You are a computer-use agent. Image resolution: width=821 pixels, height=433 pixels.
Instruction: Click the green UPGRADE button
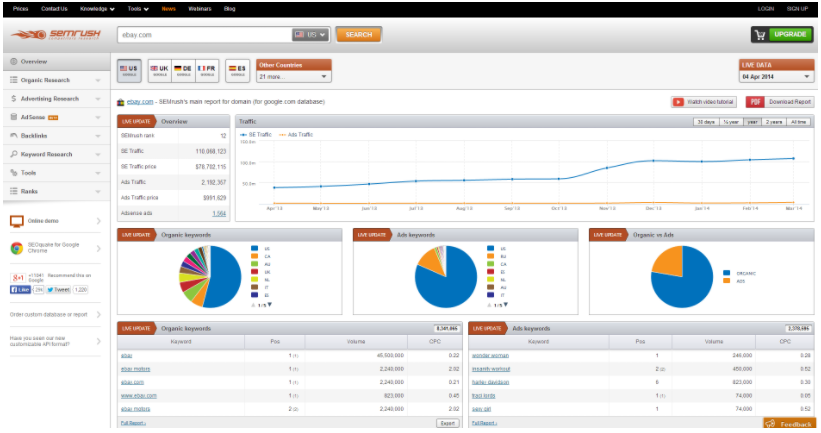tap(790, 35)
